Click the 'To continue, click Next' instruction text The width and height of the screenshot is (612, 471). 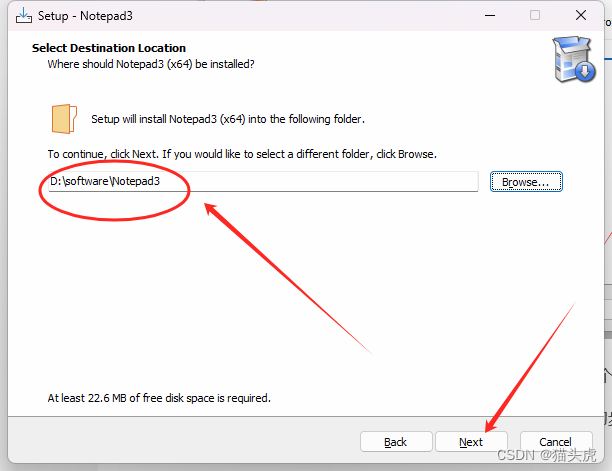[242, 154]
